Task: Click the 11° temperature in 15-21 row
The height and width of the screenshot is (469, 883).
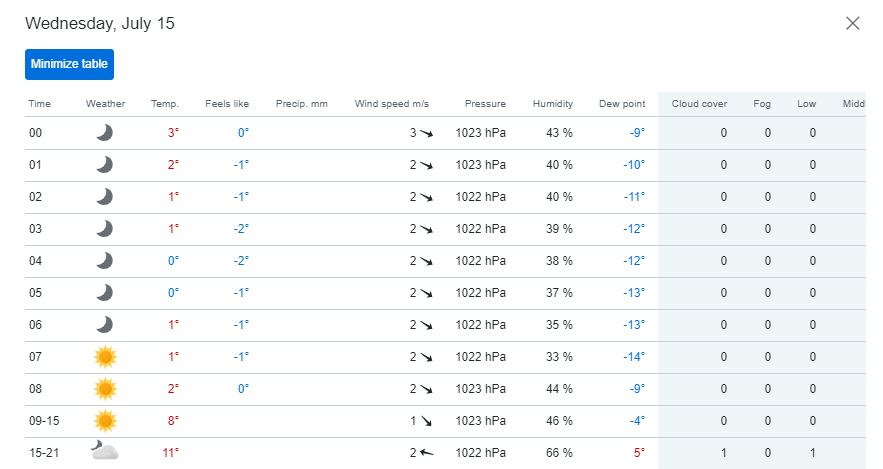Action: tap(170, 453)
